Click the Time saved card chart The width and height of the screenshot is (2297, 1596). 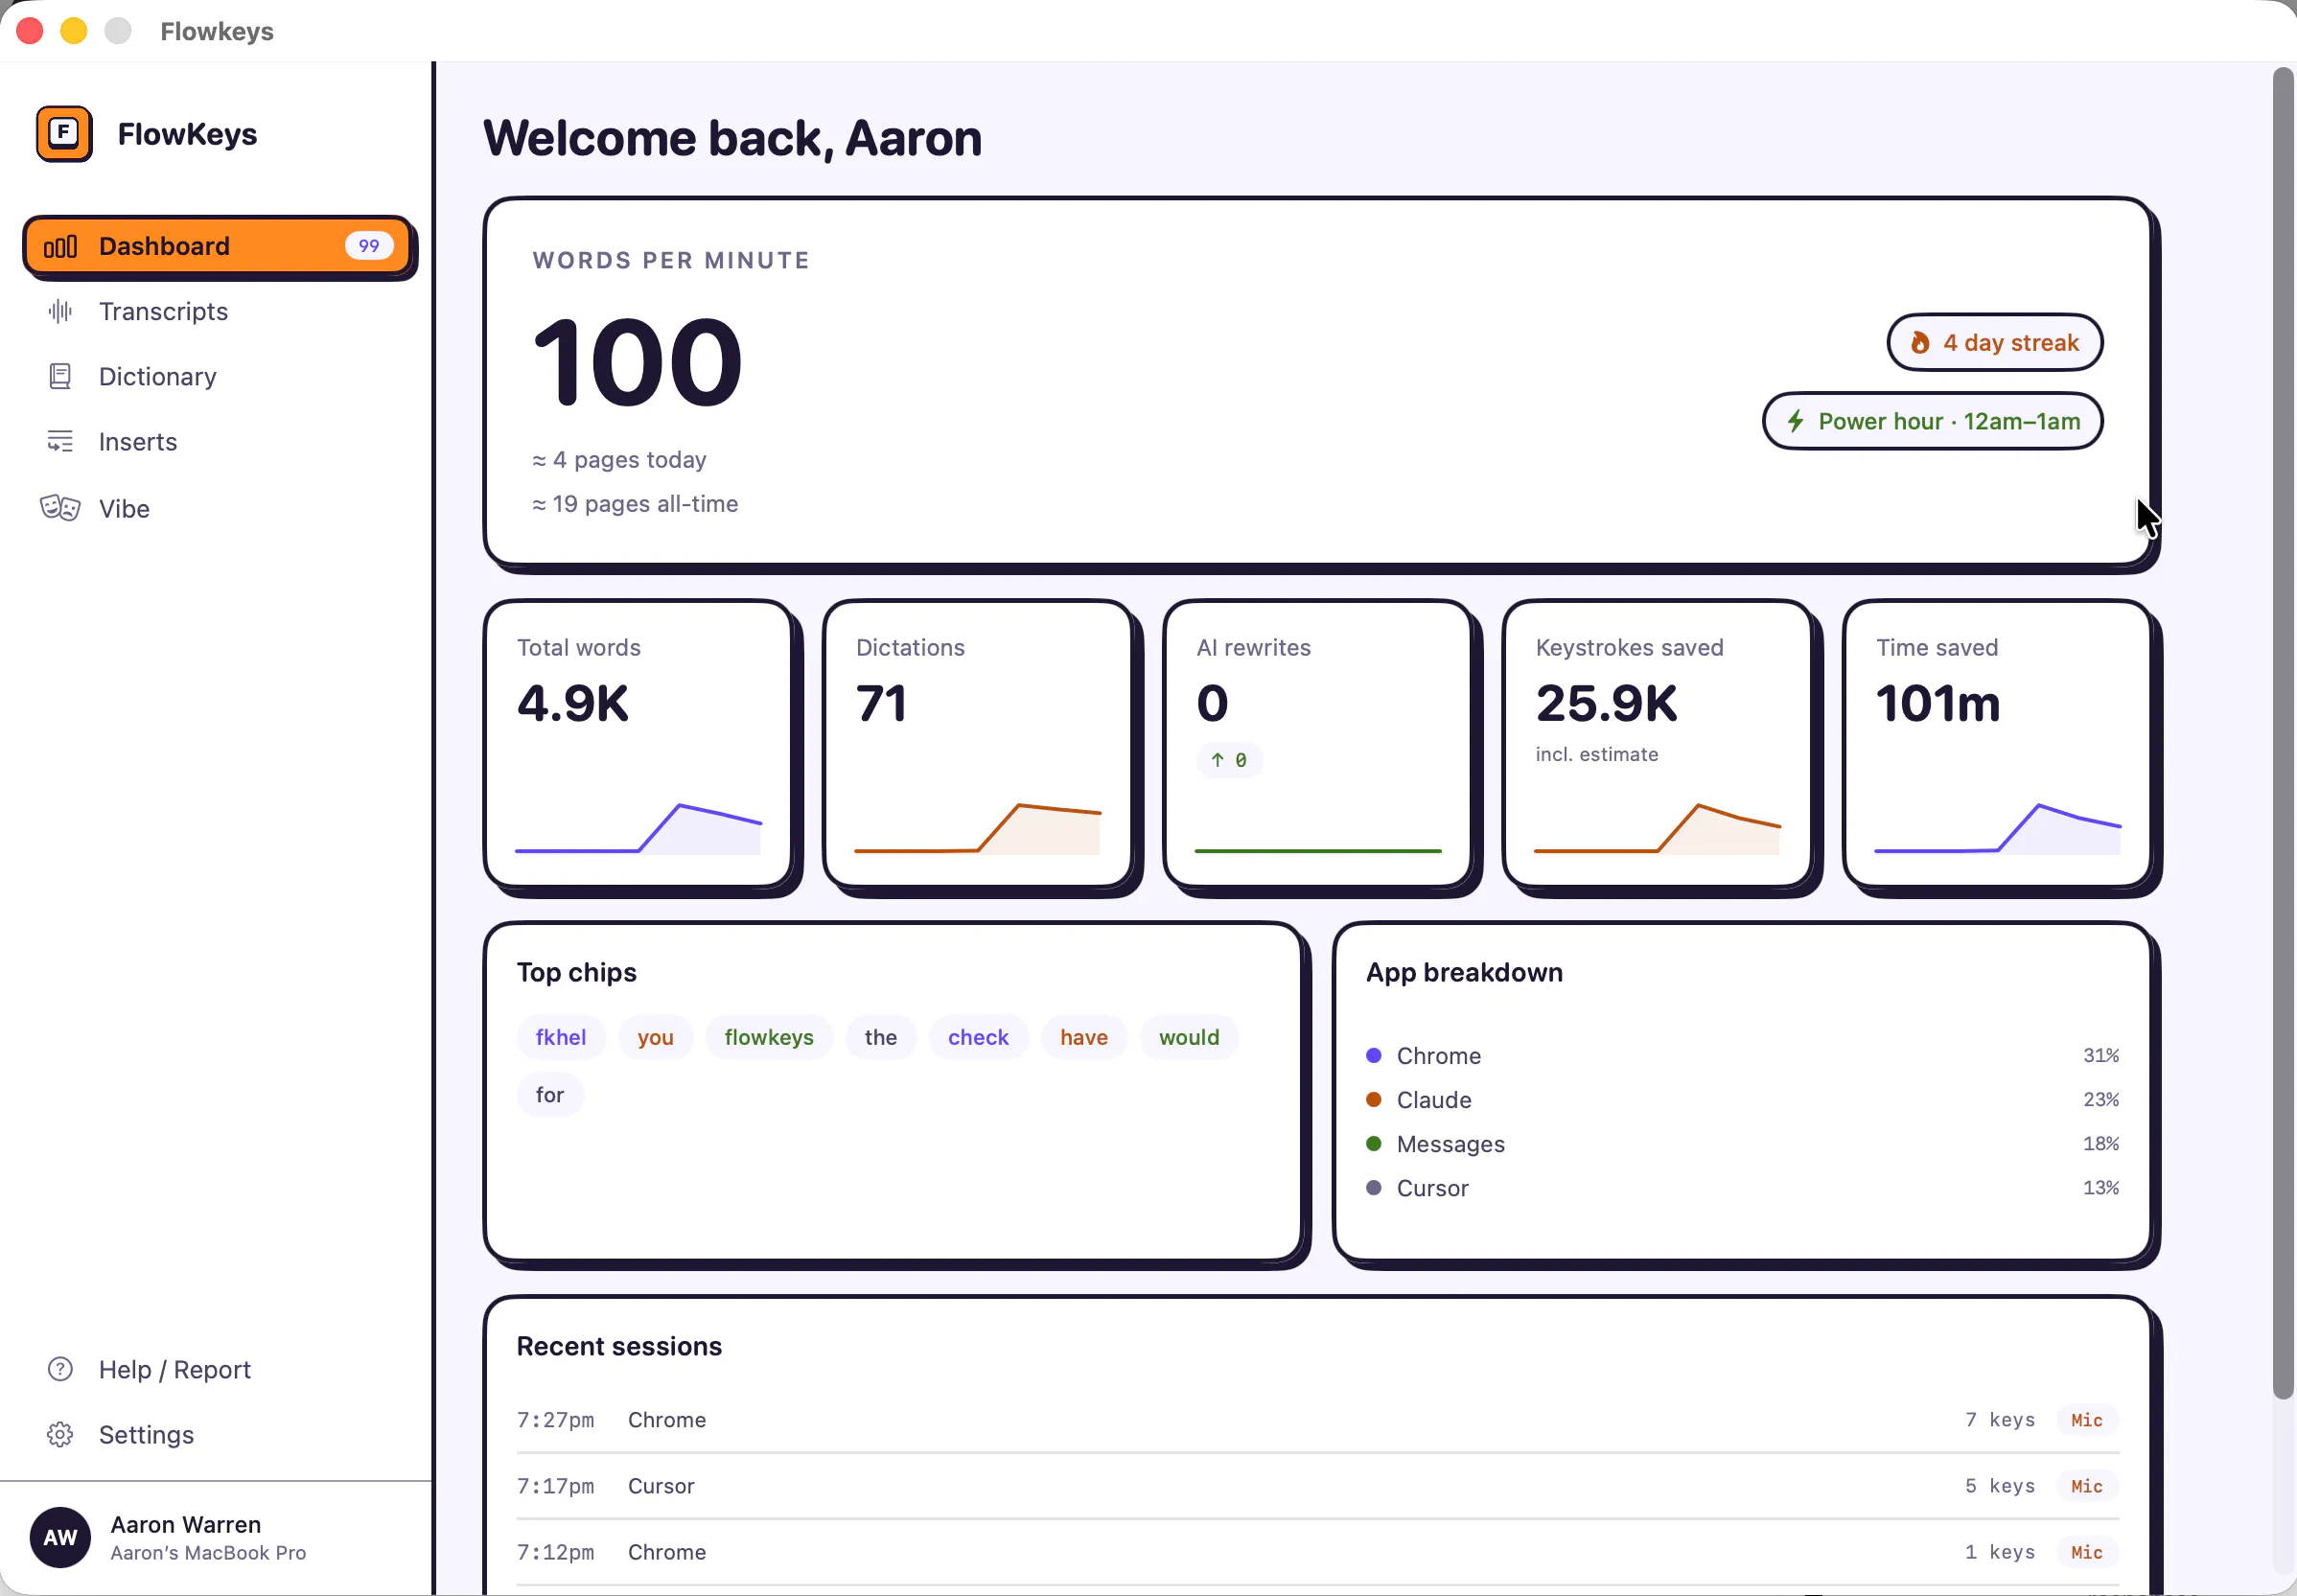(1997, 828)
